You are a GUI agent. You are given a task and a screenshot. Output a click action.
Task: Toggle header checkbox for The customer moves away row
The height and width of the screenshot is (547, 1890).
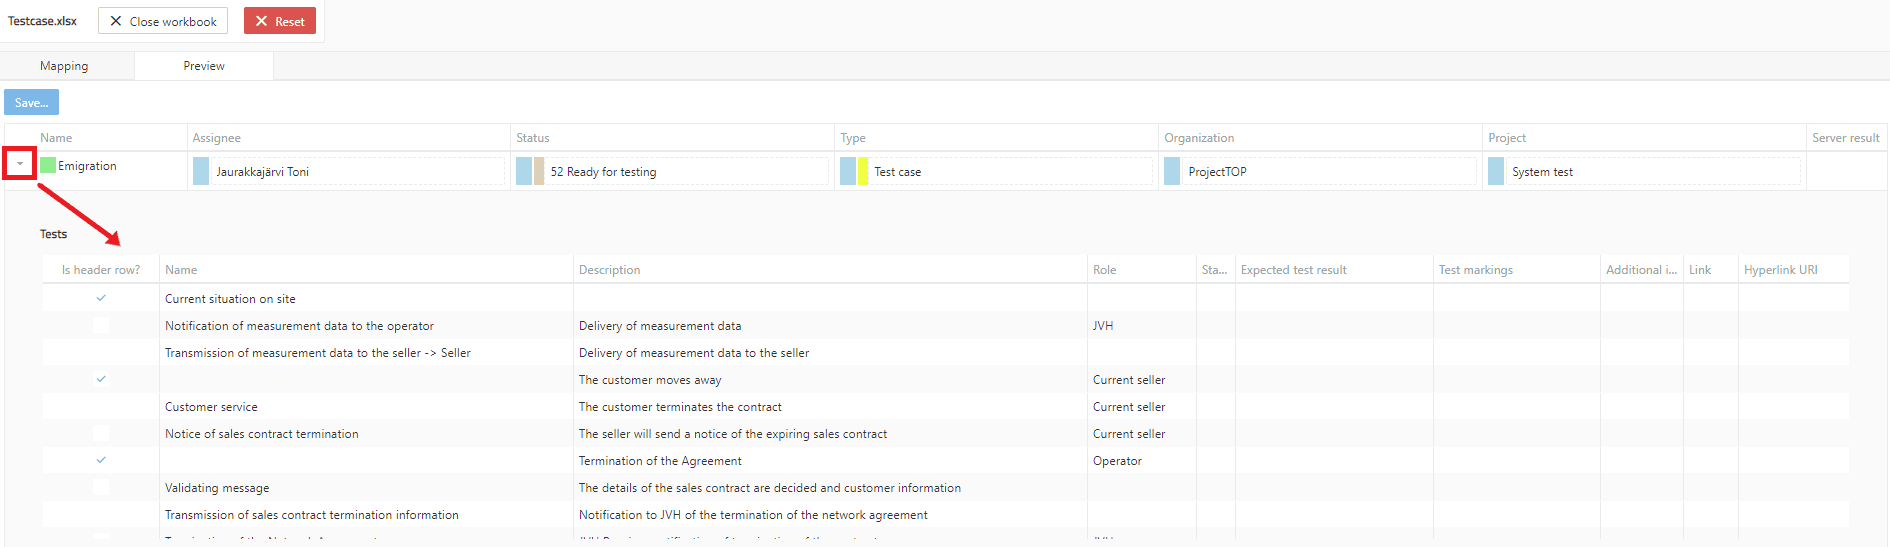pyautogui.click(x=101, y=379)
